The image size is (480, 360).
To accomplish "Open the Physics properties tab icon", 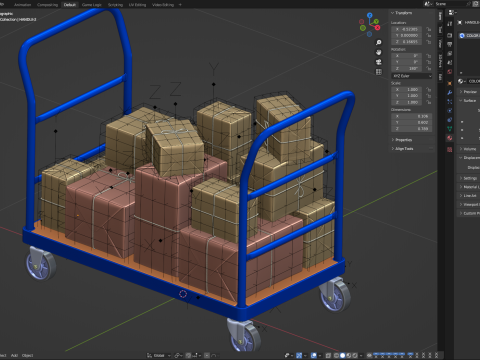I will (450, 110).
